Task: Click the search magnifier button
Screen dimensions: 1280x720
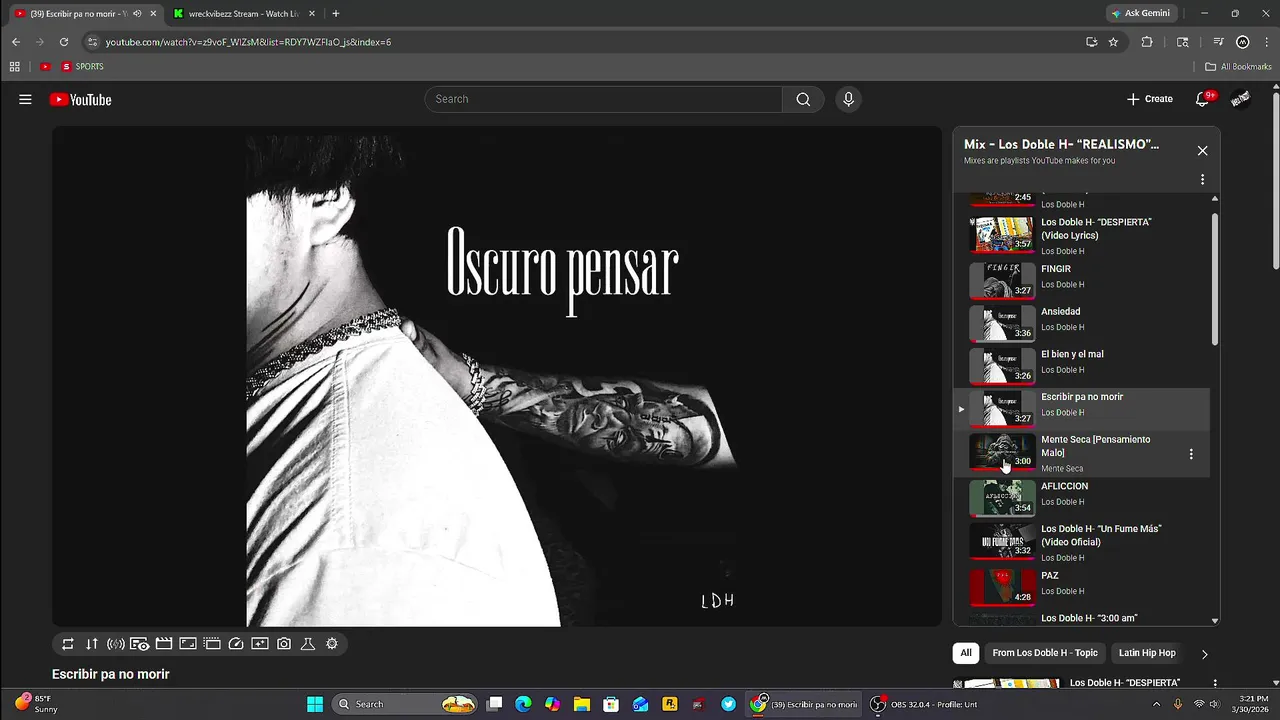Action: [x=803, y=99]
